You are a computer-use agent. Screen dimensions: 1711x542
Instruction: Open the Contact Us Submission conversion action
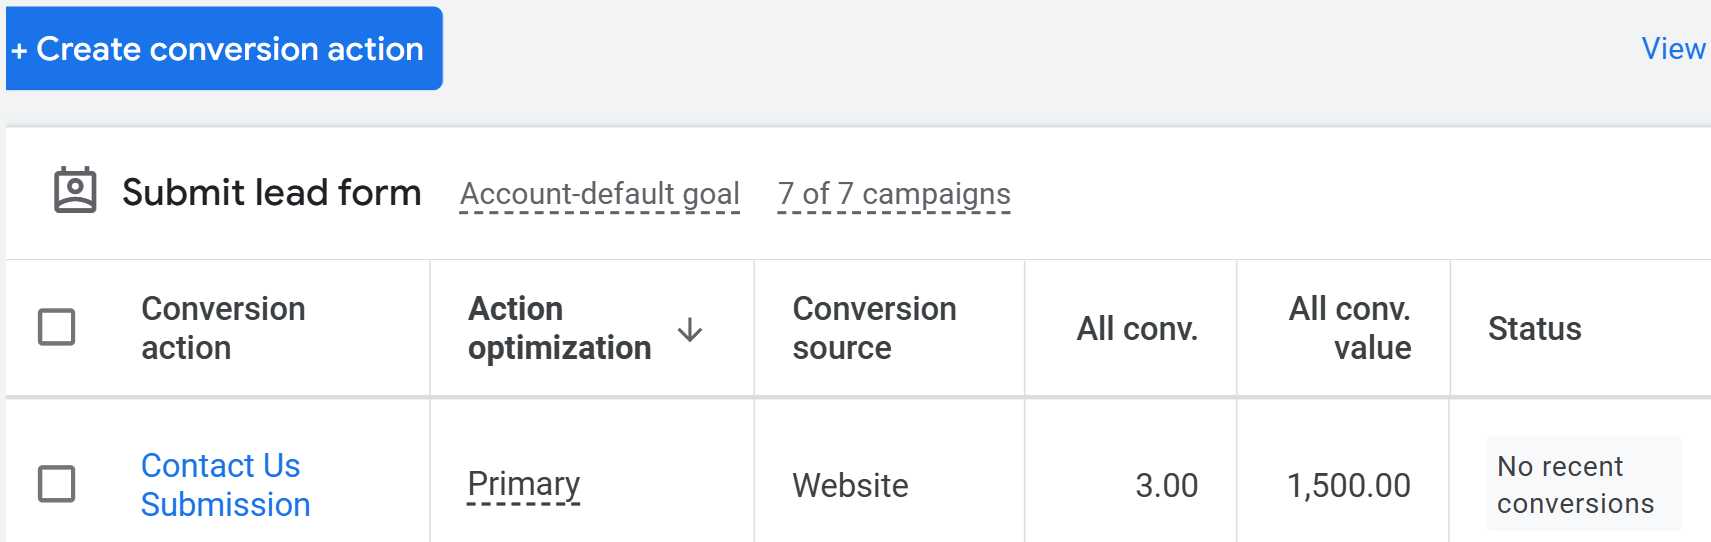(x=225, y=485)
